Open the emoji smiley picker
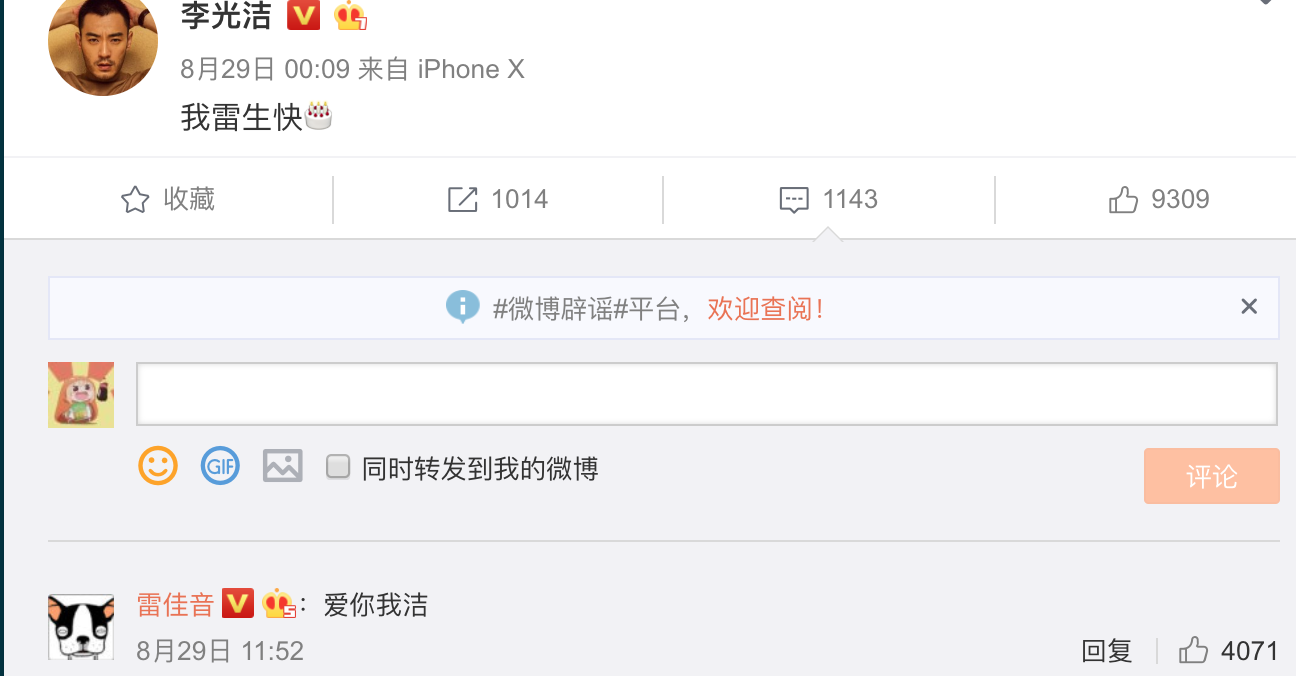 (x=158, y=466)
